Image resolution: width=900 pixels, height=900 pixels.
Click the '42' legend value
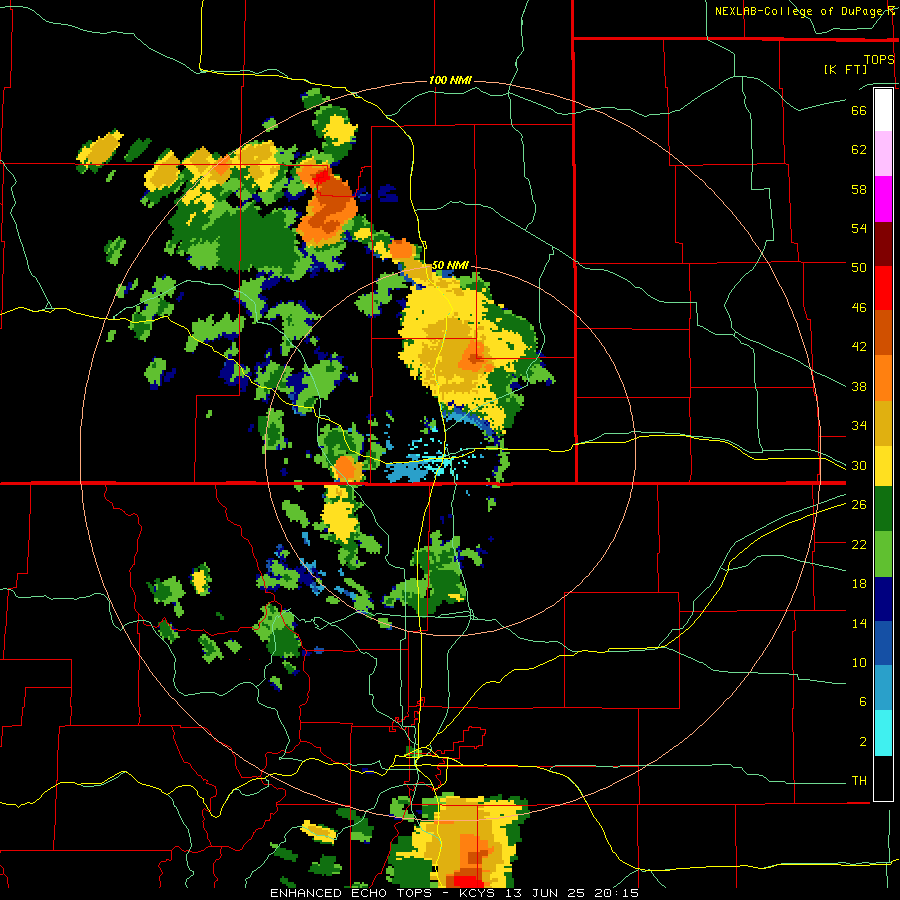tap(859, 347)
